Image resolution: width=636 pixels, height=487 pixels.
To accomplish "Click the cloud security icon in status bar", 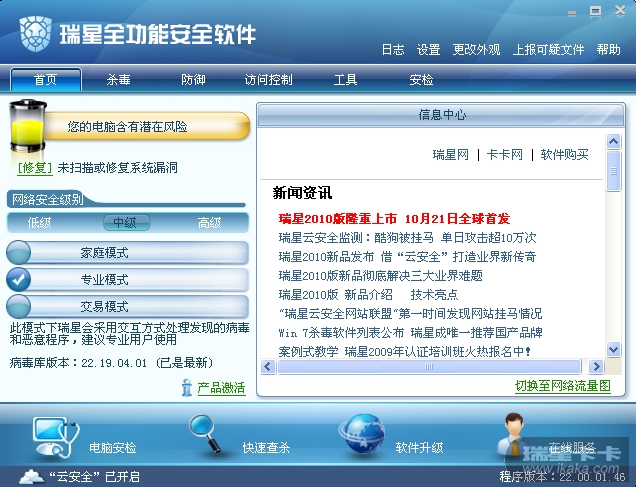I will (x=32, y=476).
